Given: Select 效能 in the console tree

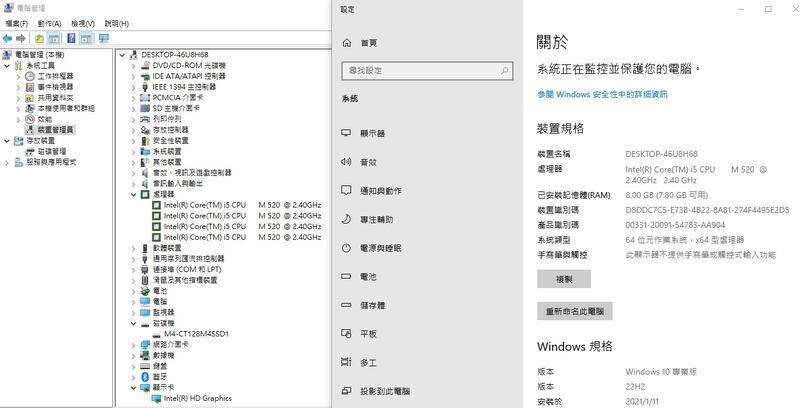Looking at the screenshot, I should [45, 119].
